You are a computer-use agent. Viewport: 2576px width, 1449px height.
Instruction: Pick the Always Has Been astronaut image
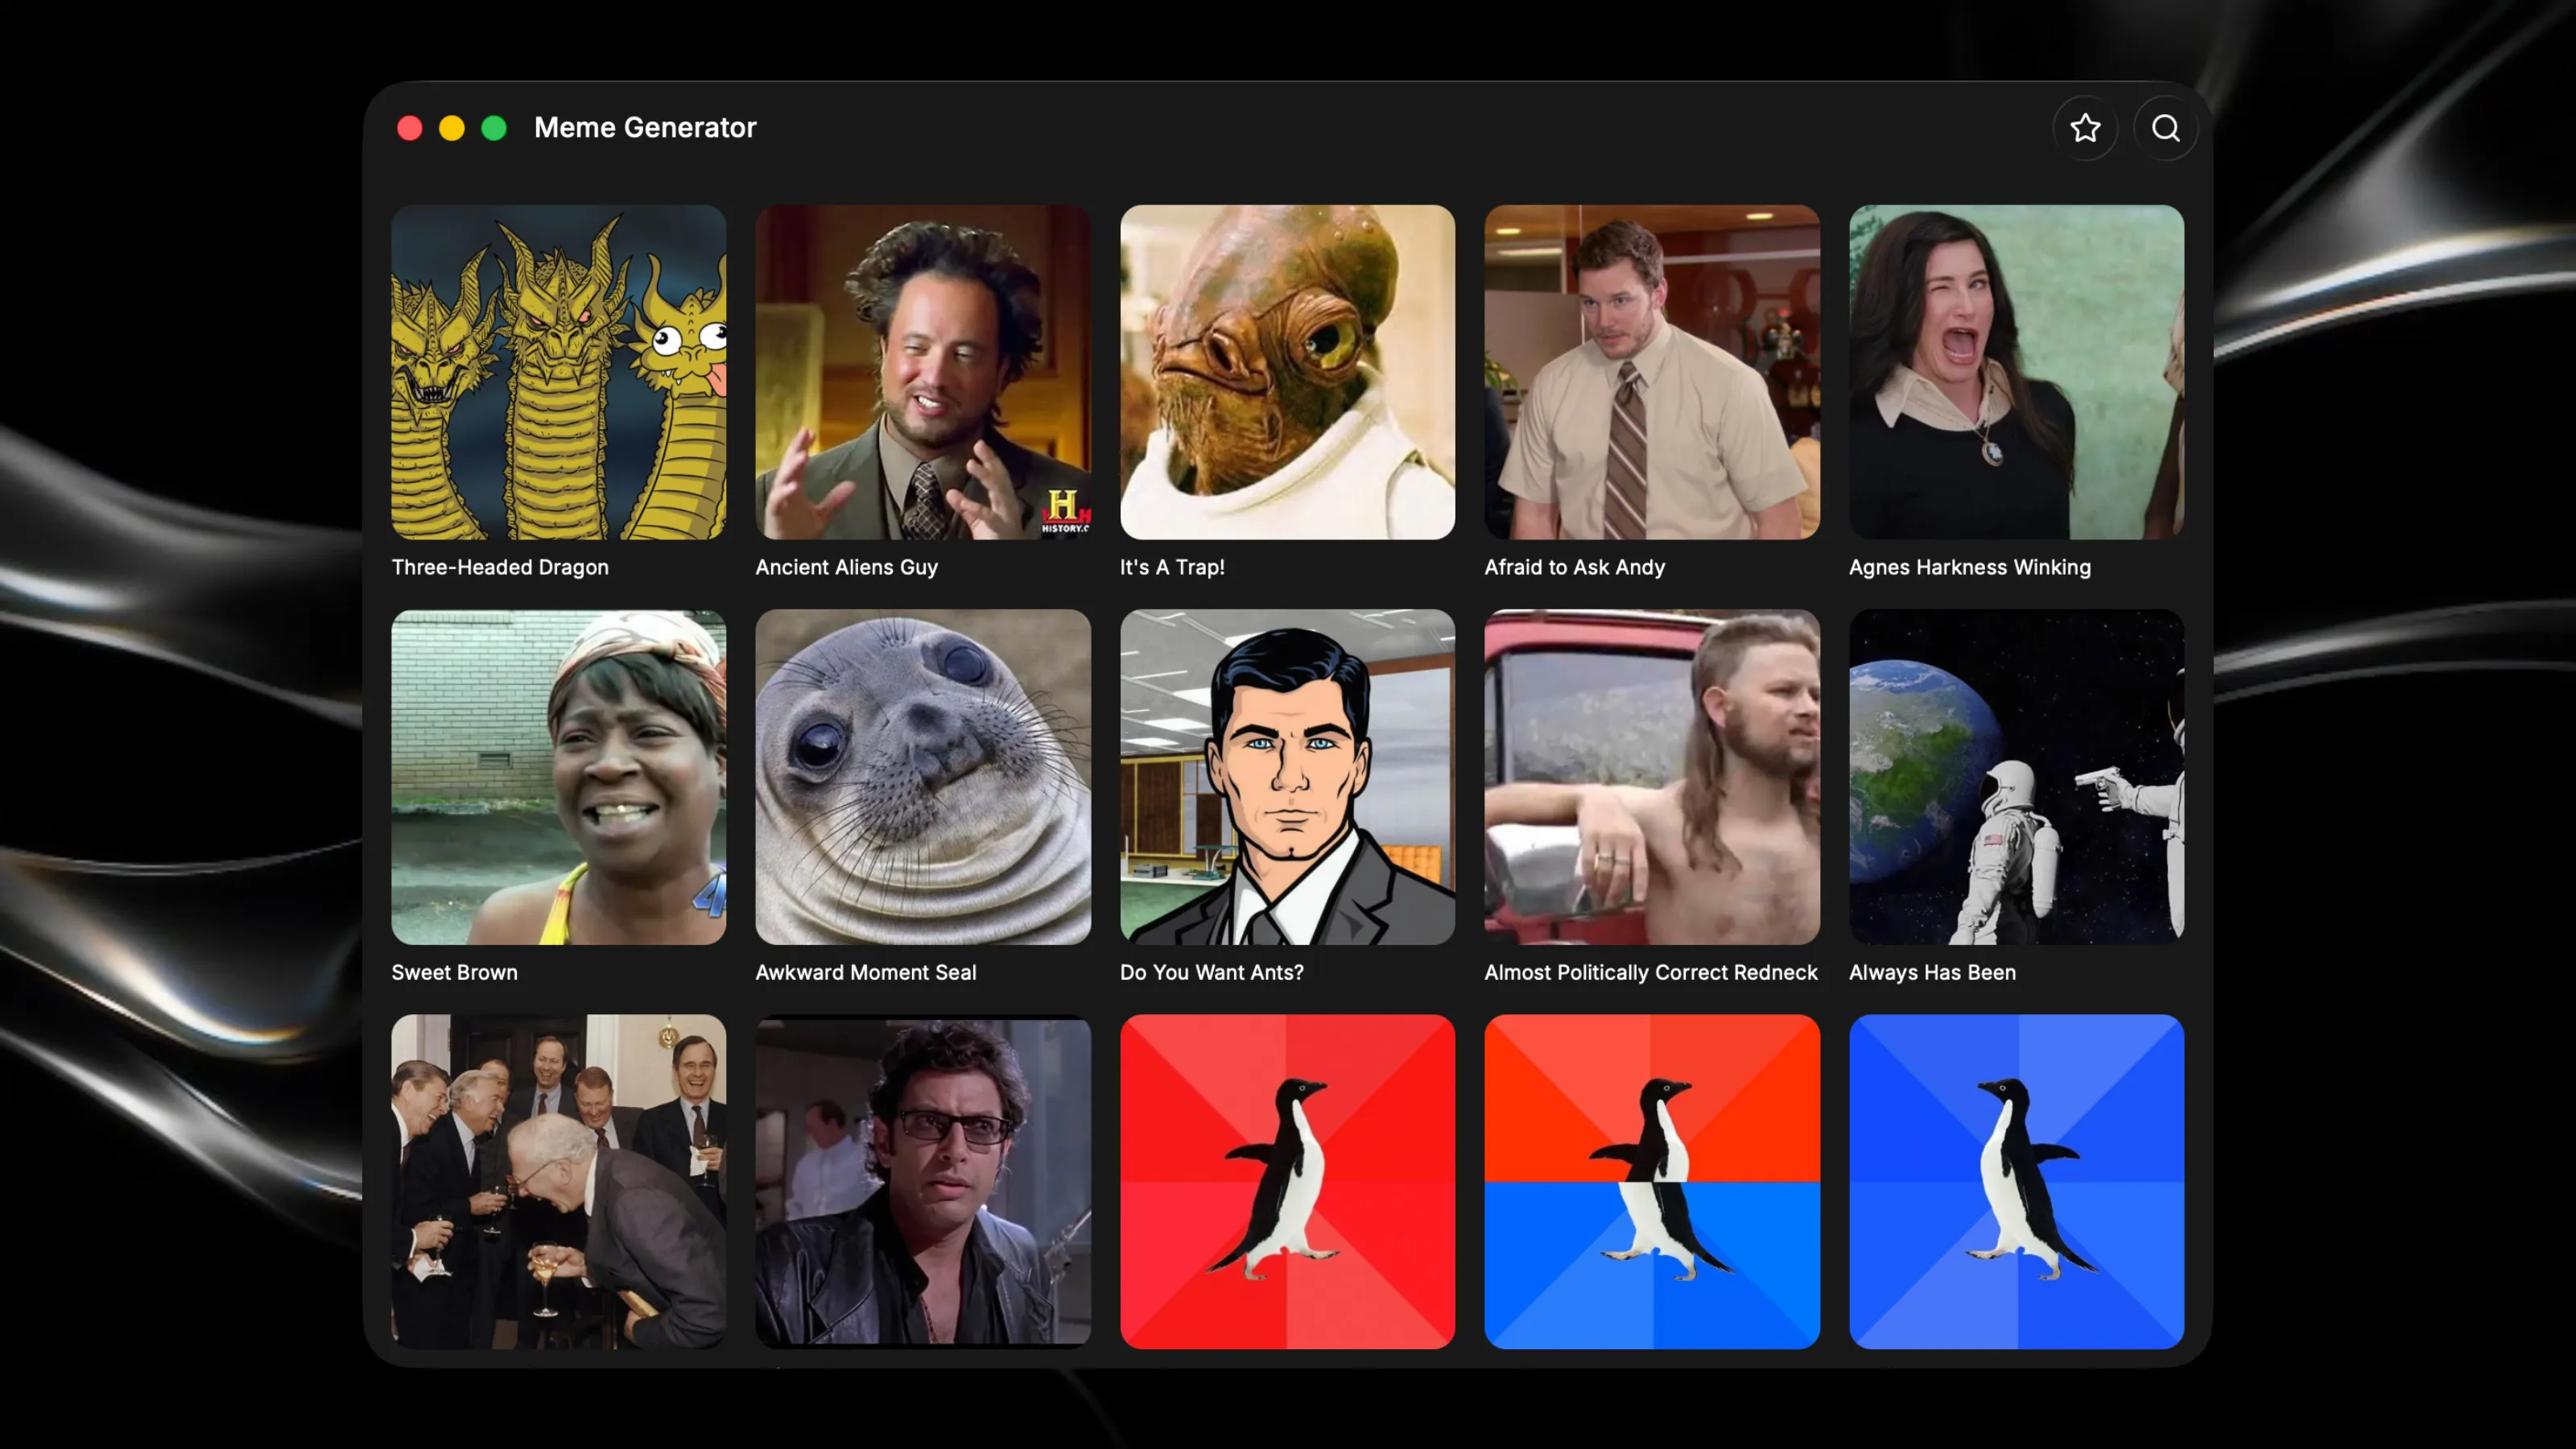[x=2017, y=777]
